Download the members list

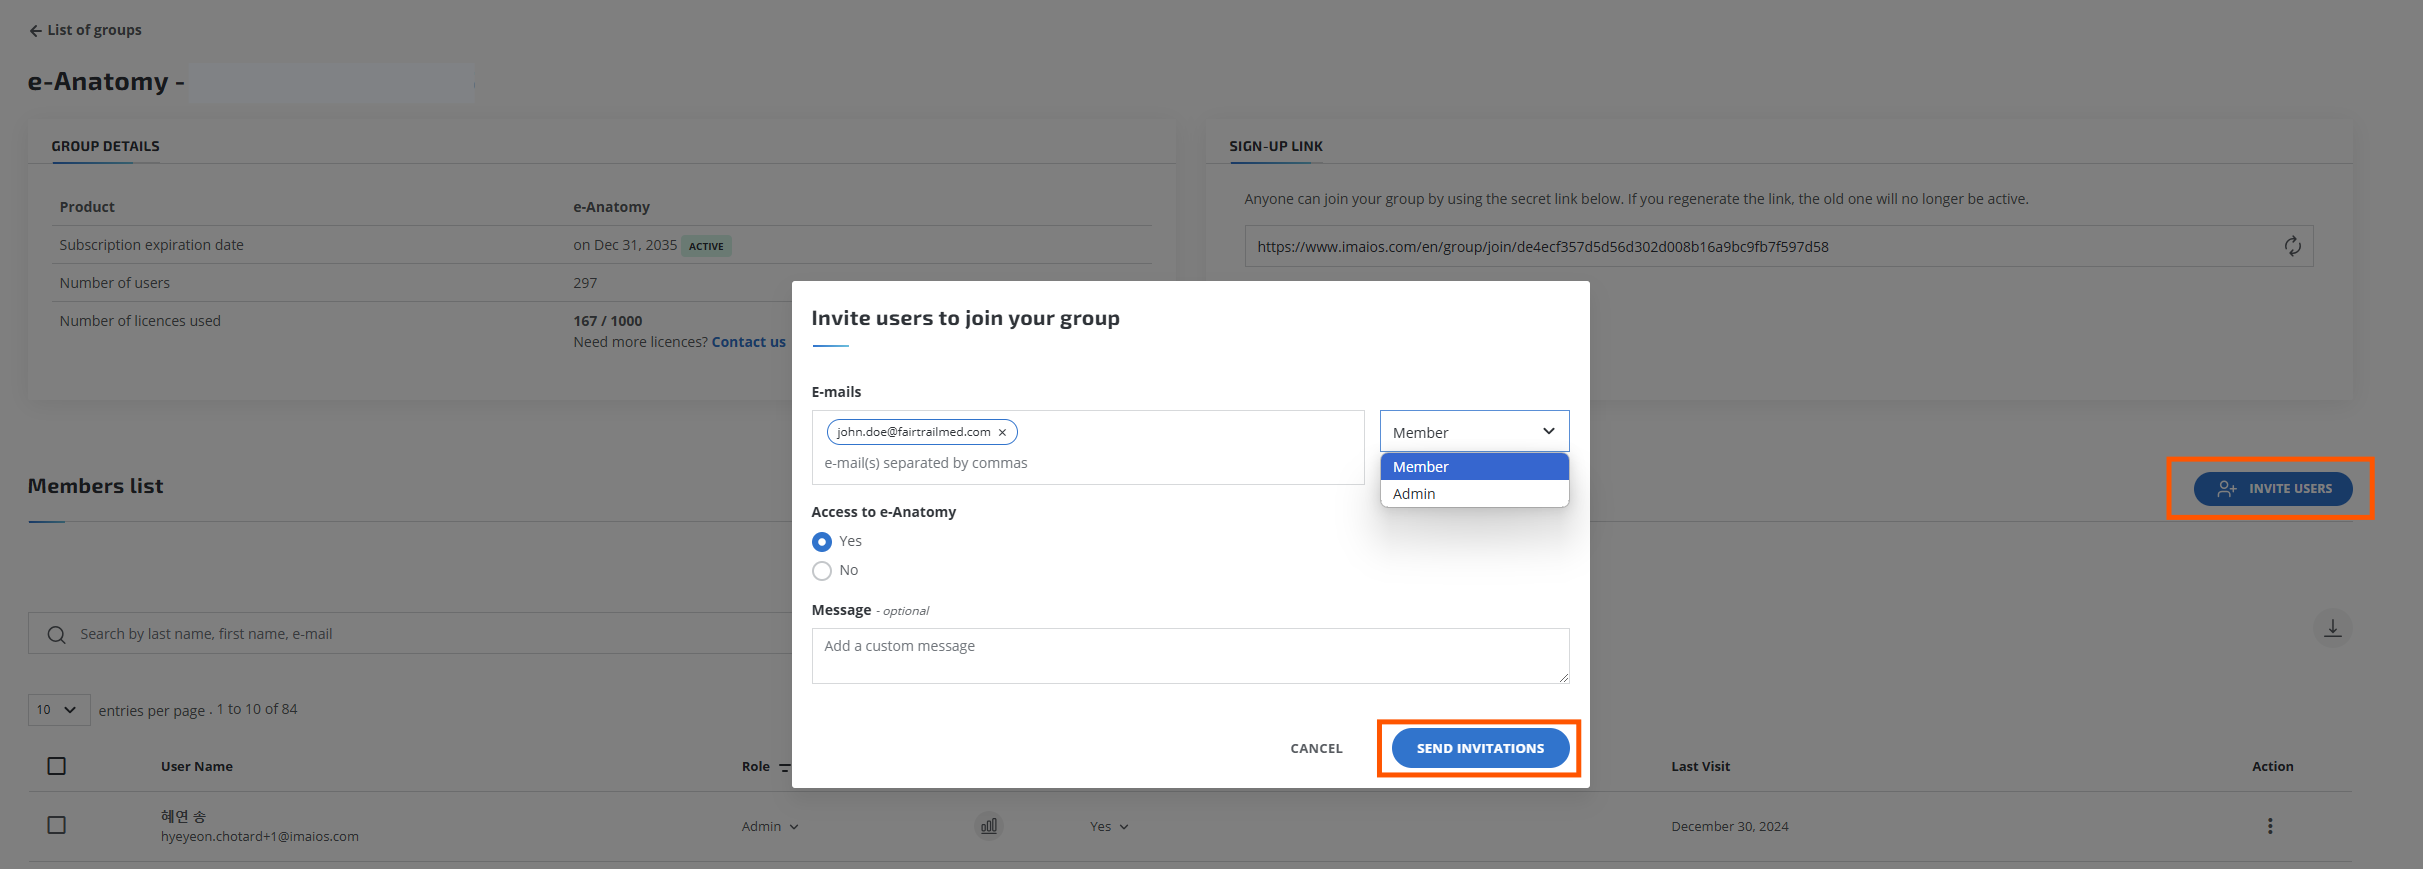(x=2332, y=628)
